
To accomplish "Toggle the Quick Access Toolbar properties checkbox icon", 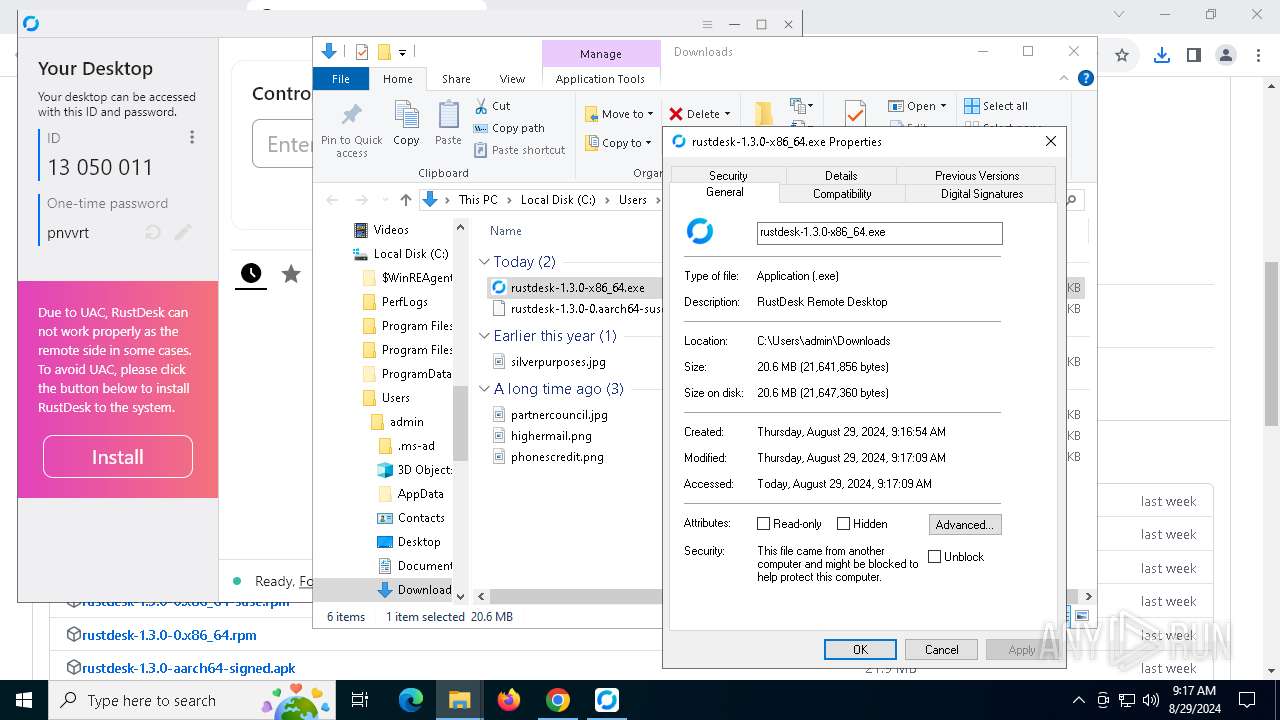I will 361,52.
